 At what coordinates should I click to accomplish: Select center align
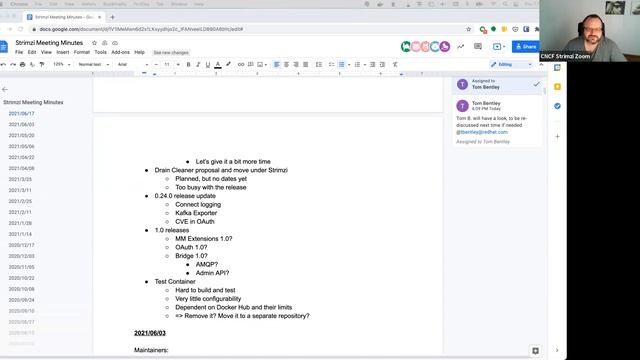tap(287, 64)
